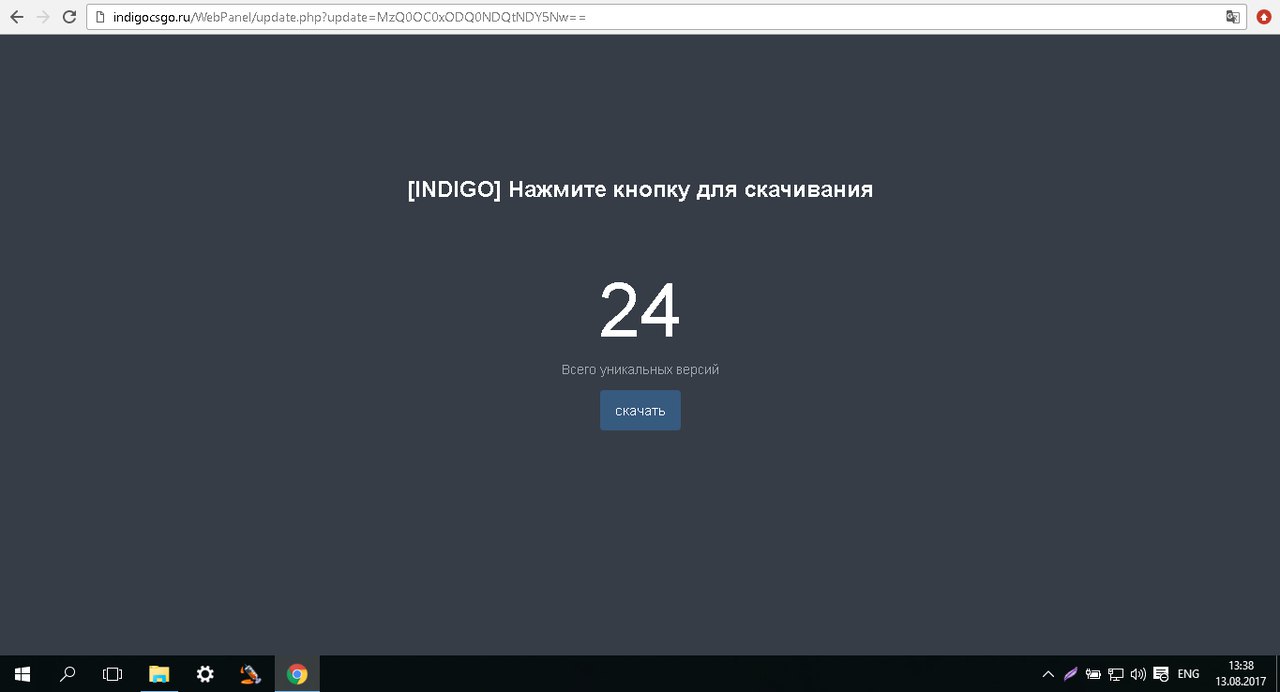Open the orange app on taskbar
The height and width of the screenshot is (692, 1280).
pyautogui.click(x=251, y=674)
